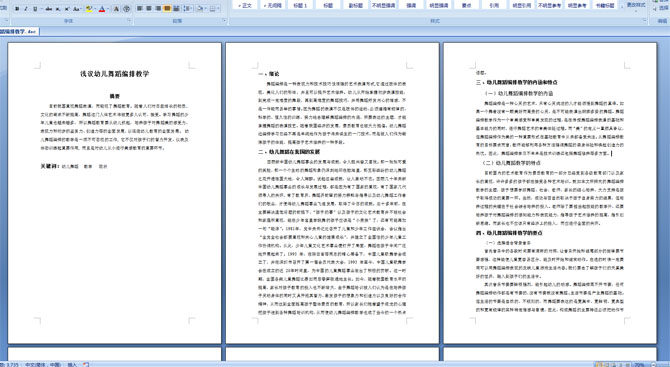Apply superscript formatting
This screenshot has width=670, height=367.
[67, 9]
